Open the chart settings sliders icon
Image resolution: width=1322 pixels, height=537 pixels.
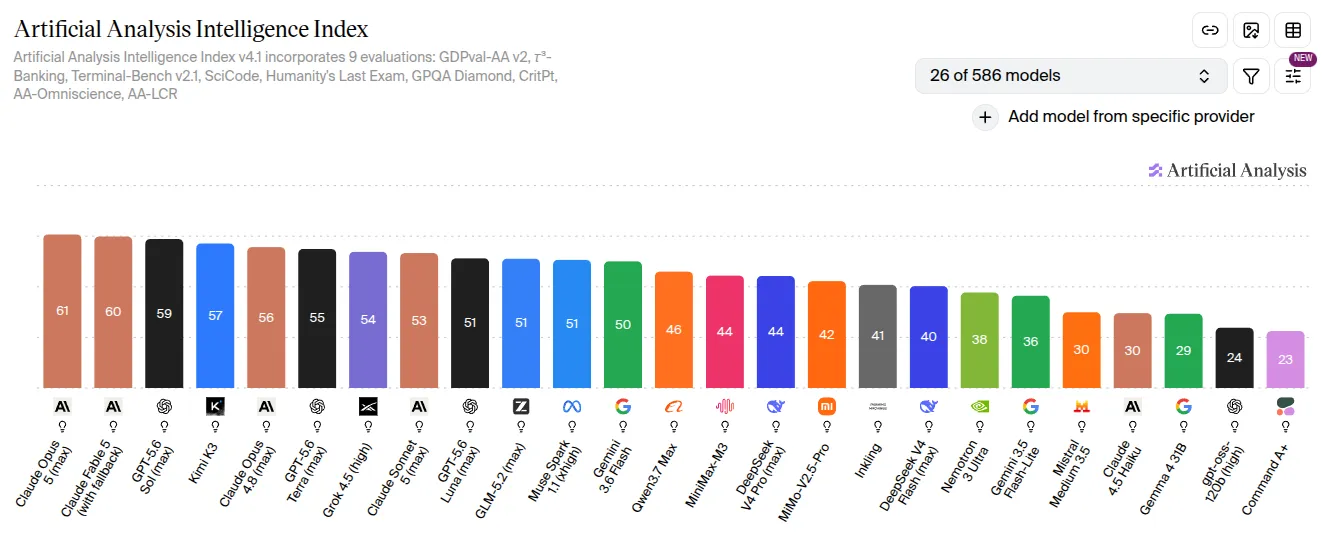click(x=1292, y=76)
